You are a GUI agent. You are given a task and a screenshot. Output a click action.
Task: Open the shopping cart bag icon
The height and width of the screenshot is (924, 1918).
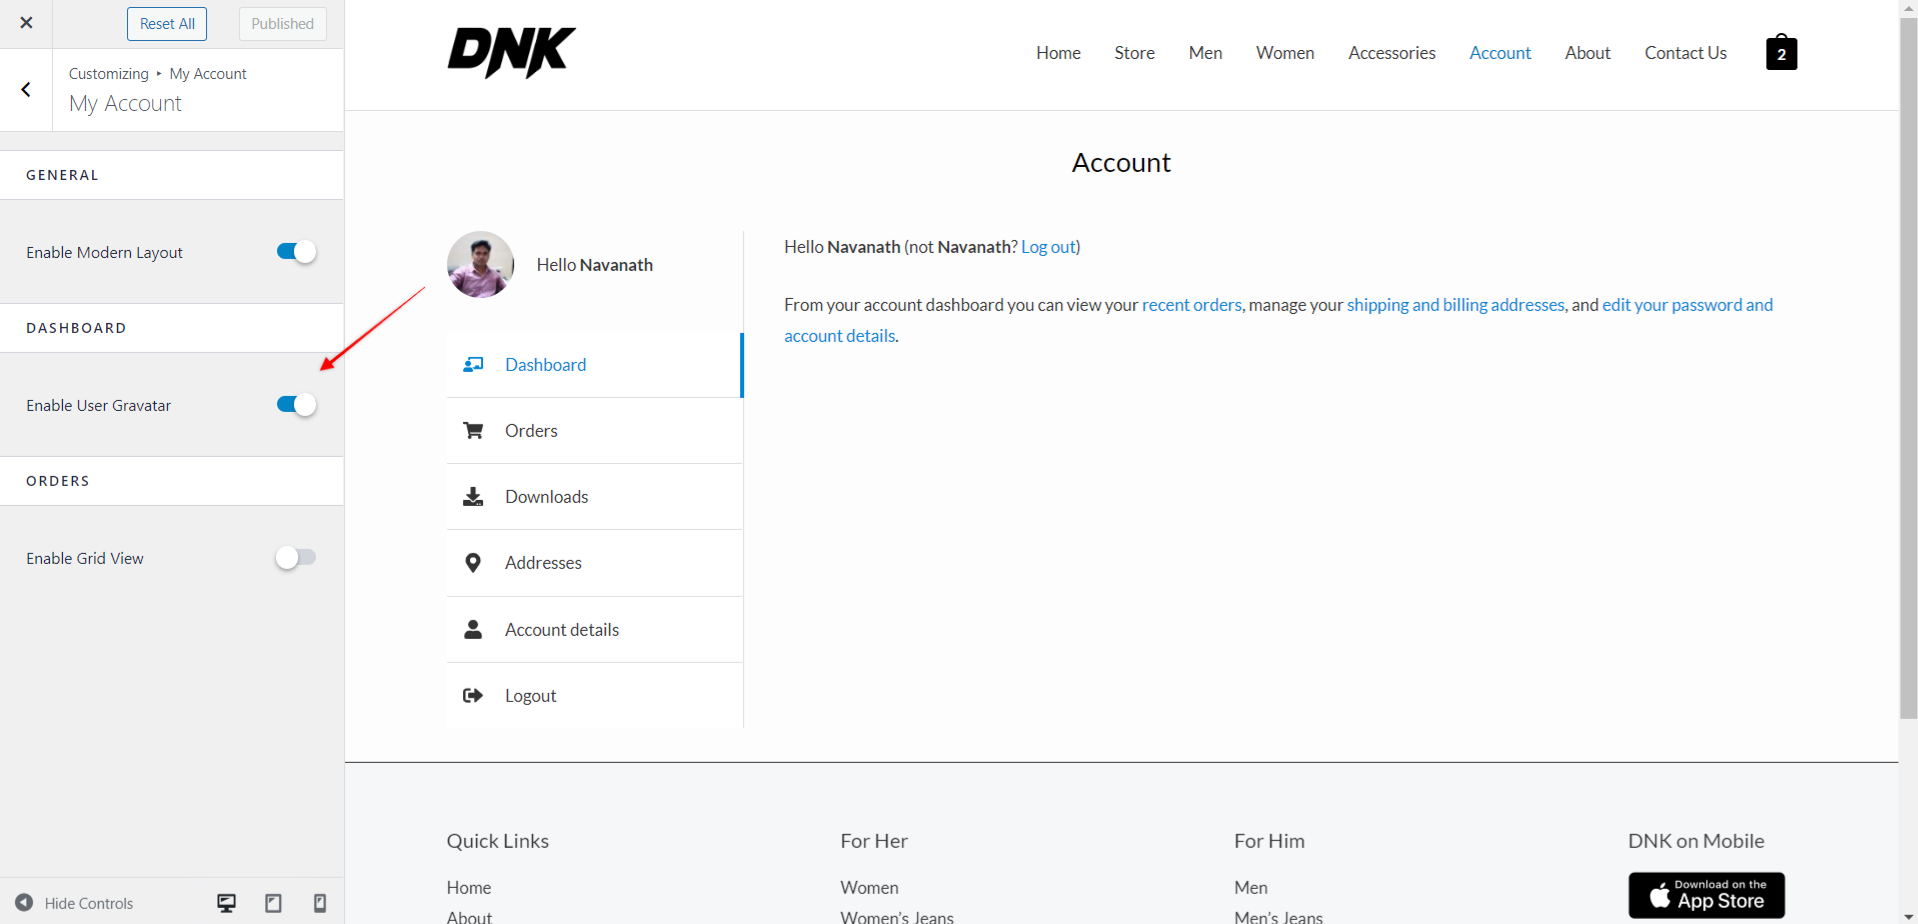1781,52
